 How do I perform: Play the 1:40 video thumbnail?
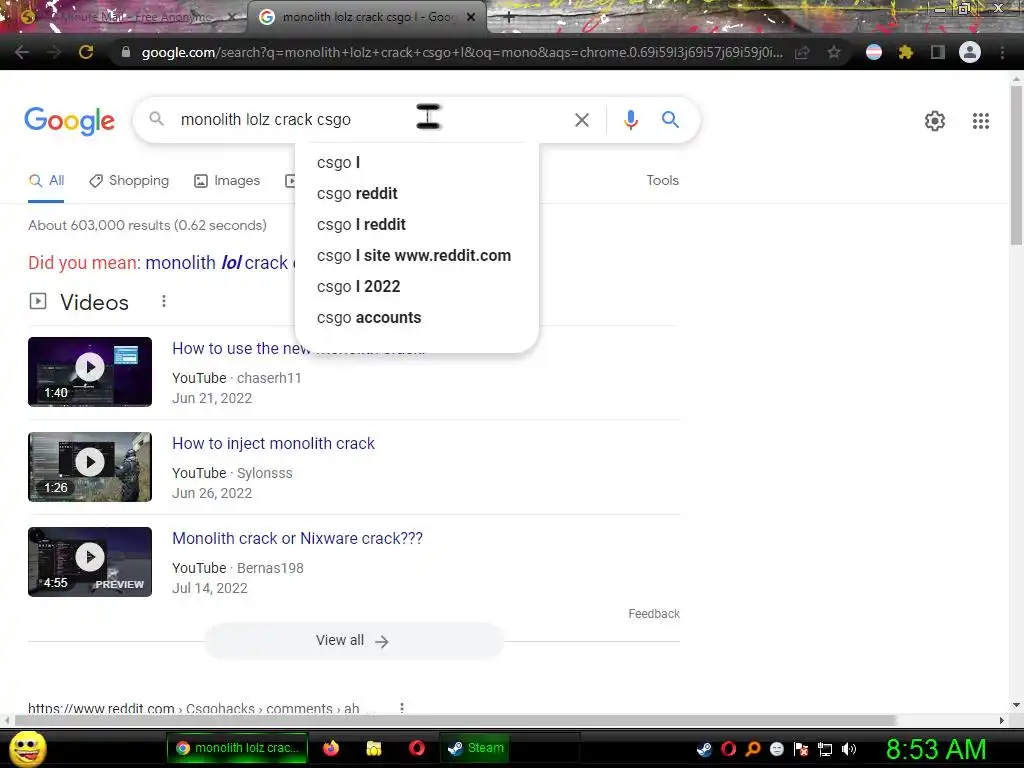point(90,372)
